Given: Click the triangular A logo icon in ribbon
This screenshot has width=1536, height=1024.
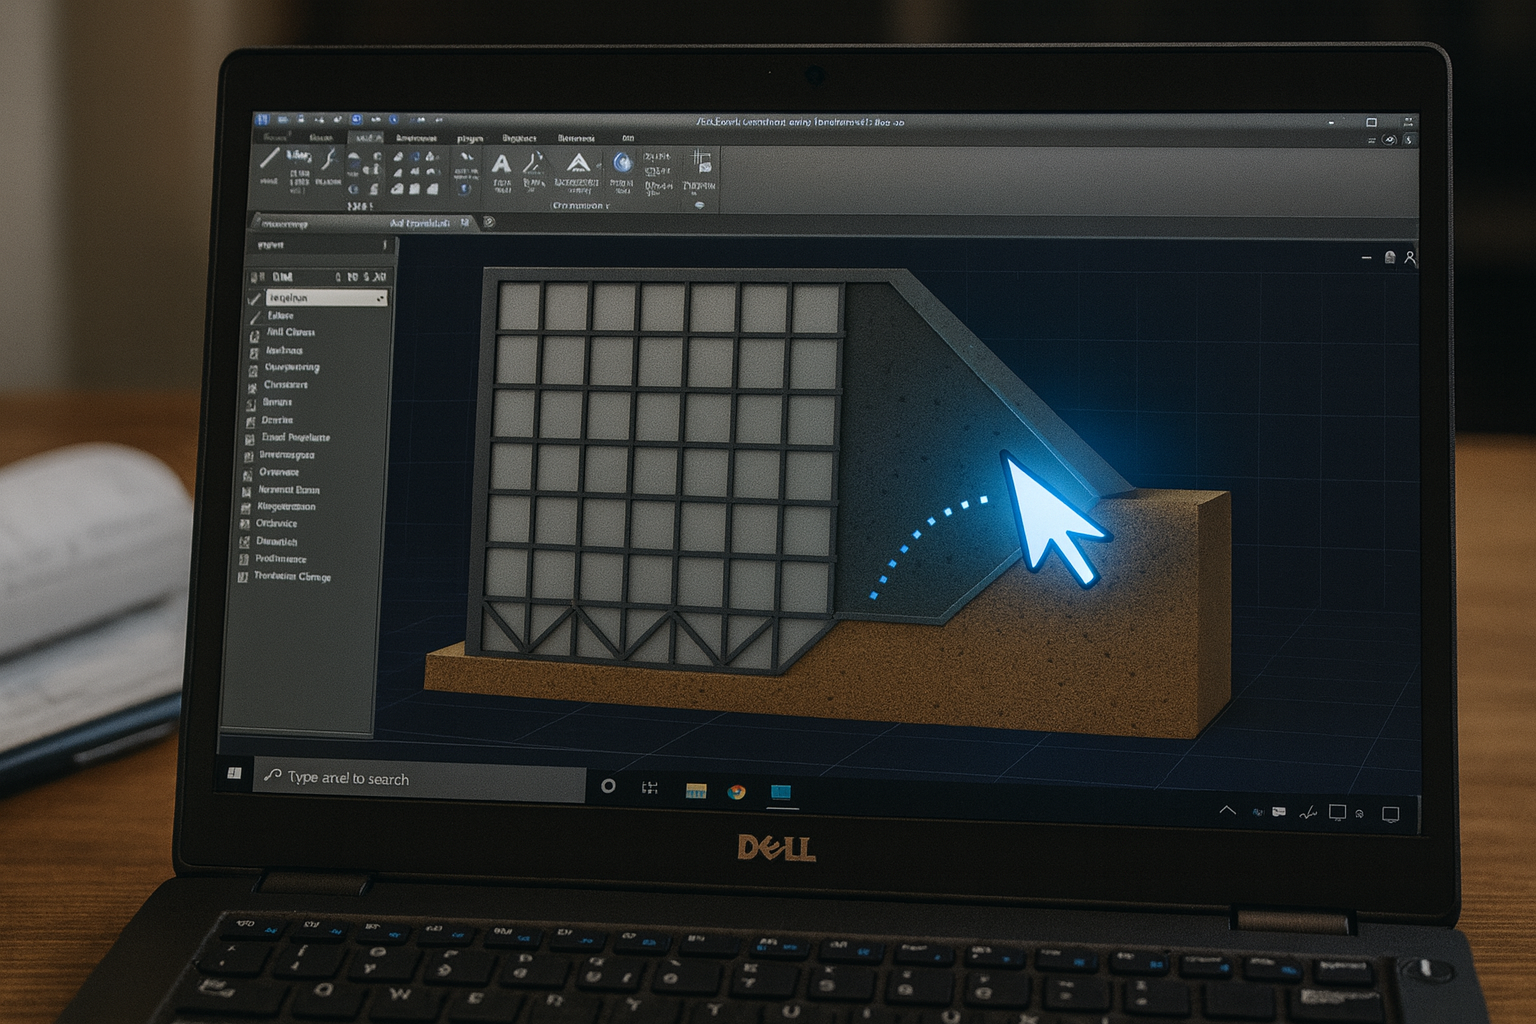Looking at the screenshot, I should tap(577, 164).
